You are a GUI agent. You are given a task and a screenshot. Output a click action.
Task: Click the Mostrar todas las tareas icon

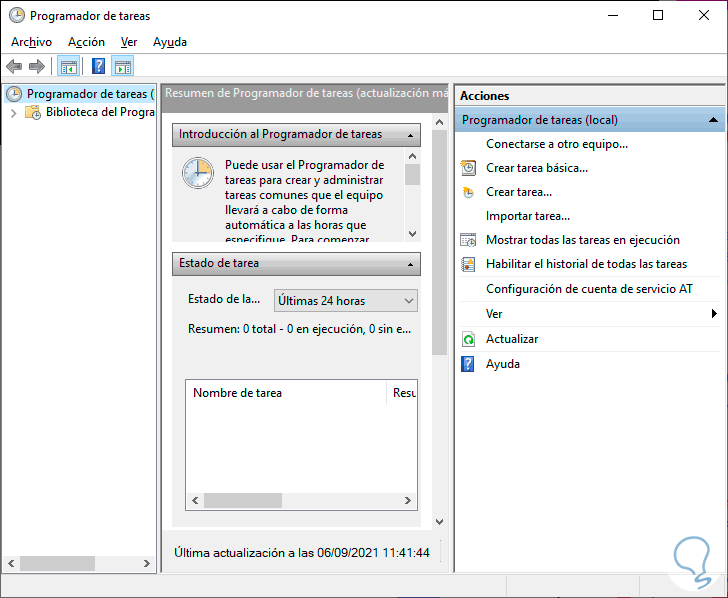coord(469,241)
